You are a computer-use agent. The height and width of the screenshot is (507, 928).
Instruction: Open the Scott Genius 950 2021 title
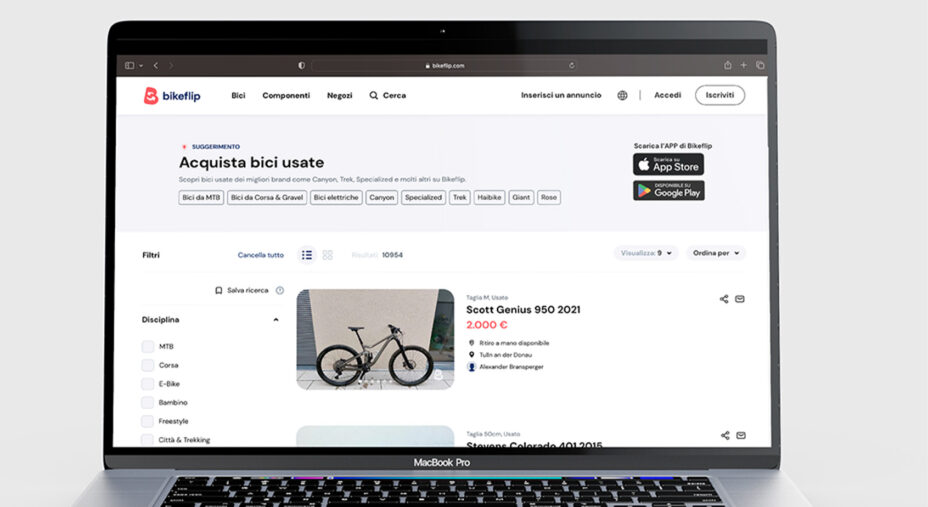[x=523, y=310]
